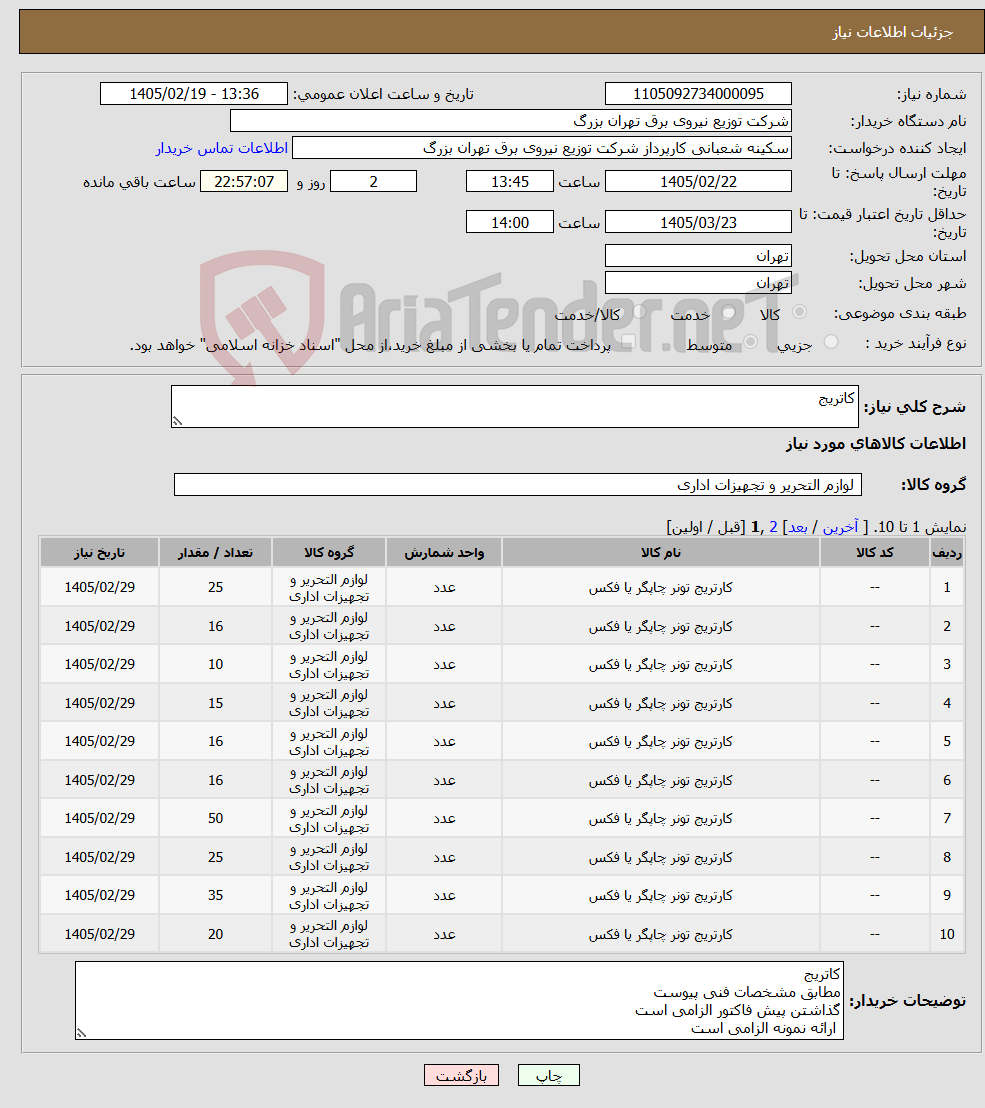
Task: Click item name in row 1
Action: (x=661, y=588)
